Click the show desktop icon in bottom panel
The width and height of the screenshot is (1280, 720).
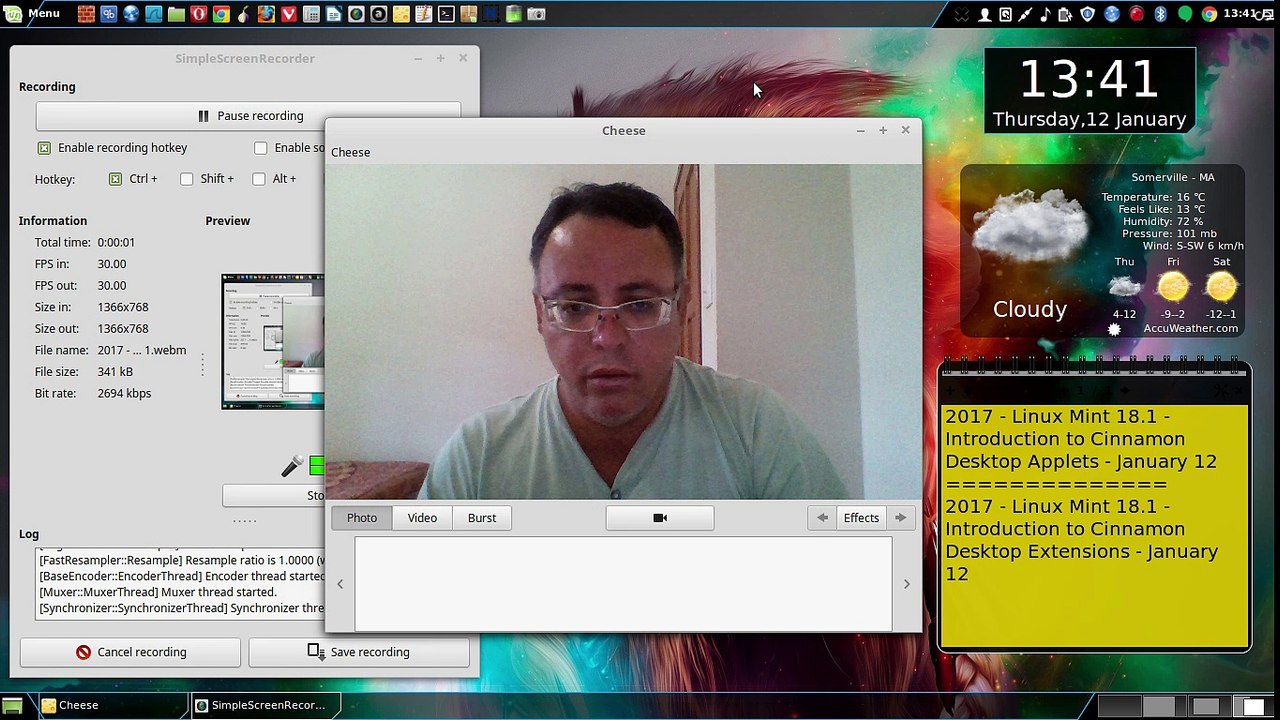point(12,705)
